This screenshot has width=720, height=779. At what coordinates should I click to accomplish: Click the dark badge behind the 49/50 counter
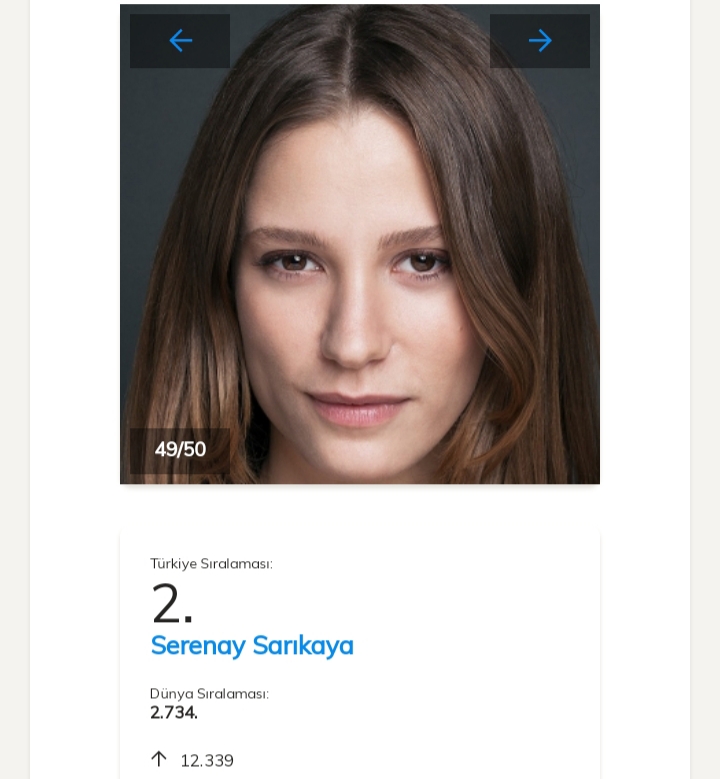pos(140,462)
